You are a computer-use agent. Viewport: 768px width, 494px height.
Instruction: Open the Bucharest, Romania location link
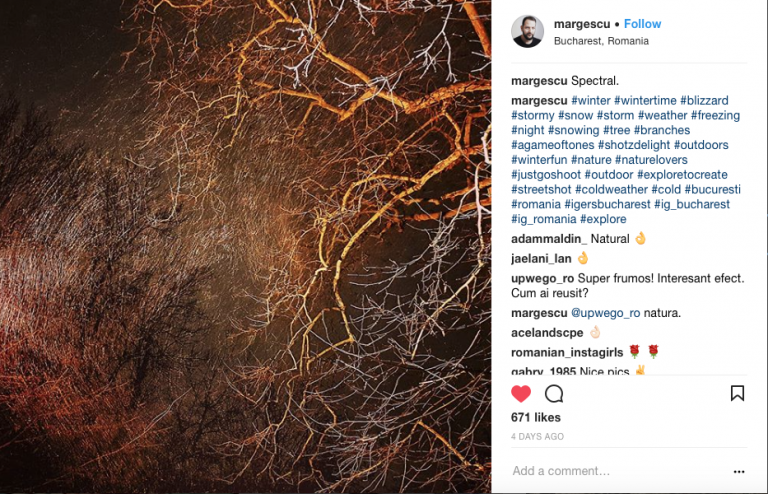coord(601,41)
